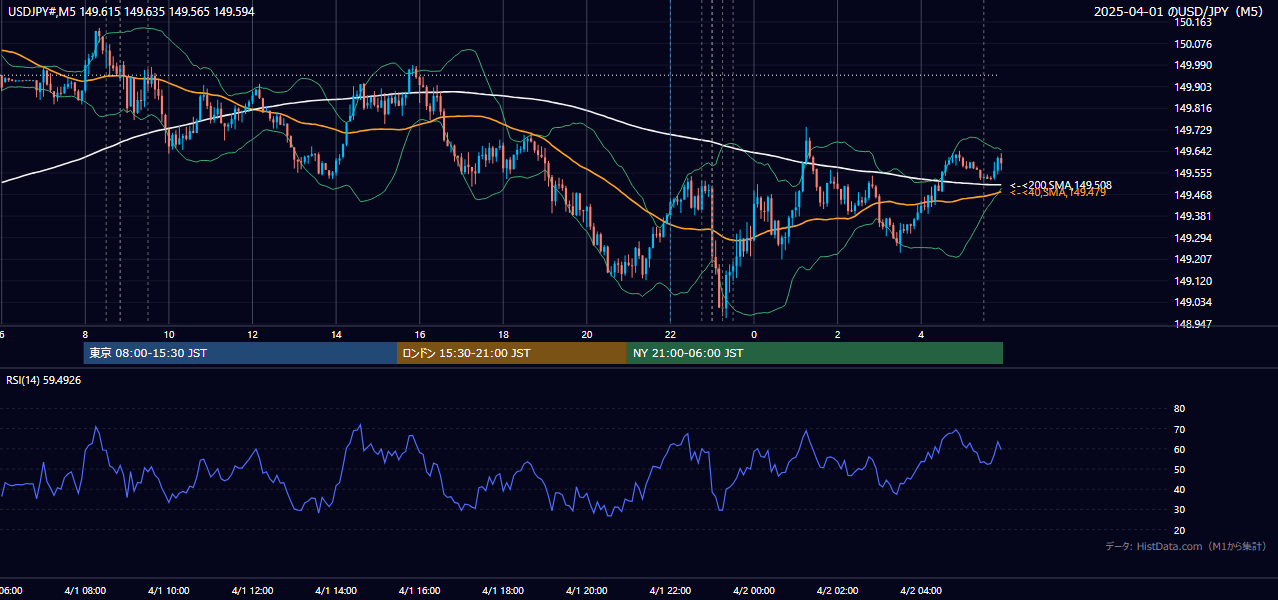Select RSI scale level 40
This screenshot has width=1278, height=600.
point(1179,489)
